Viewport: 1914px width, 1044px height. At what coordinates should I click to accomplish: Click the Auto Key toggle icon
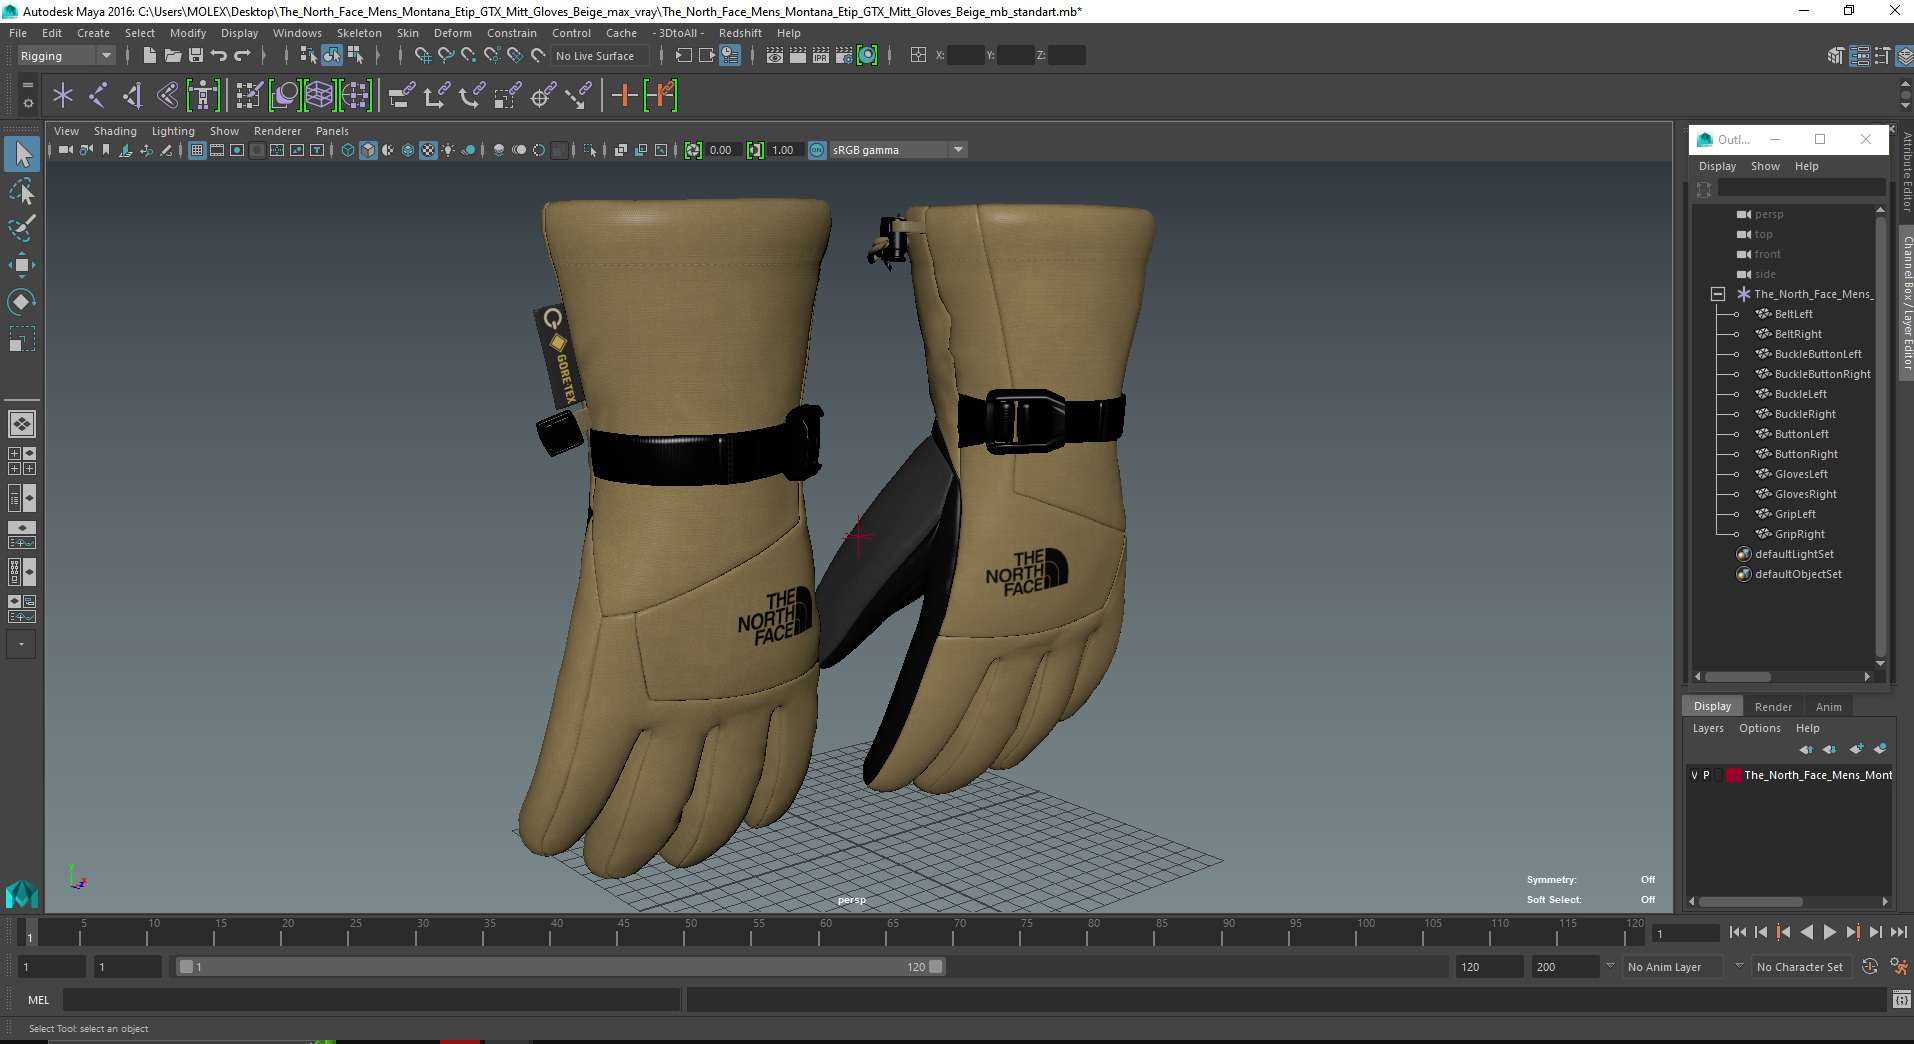tap(1870, 966)
